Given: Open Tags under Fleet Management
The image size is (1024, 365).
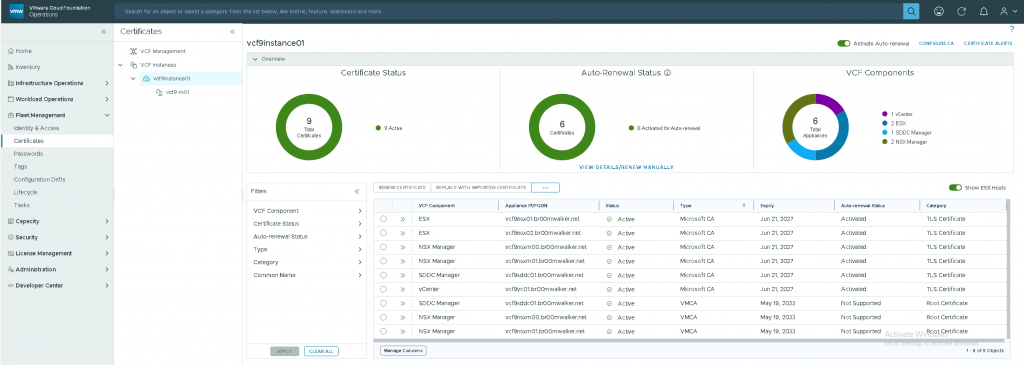Looking at the screenshot, I should tap(20, 167).
